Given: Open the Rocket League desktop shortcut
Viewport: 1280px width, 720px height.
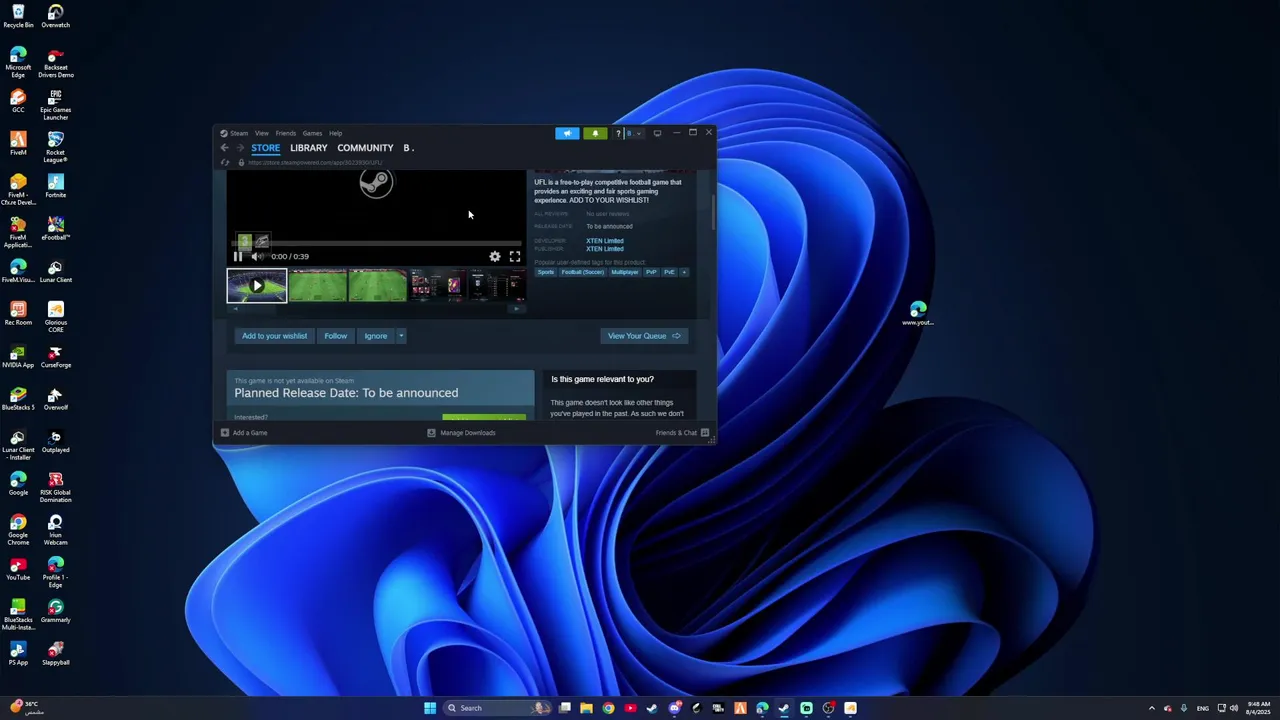Looking at the screenshot, I should tap(56, 145).
